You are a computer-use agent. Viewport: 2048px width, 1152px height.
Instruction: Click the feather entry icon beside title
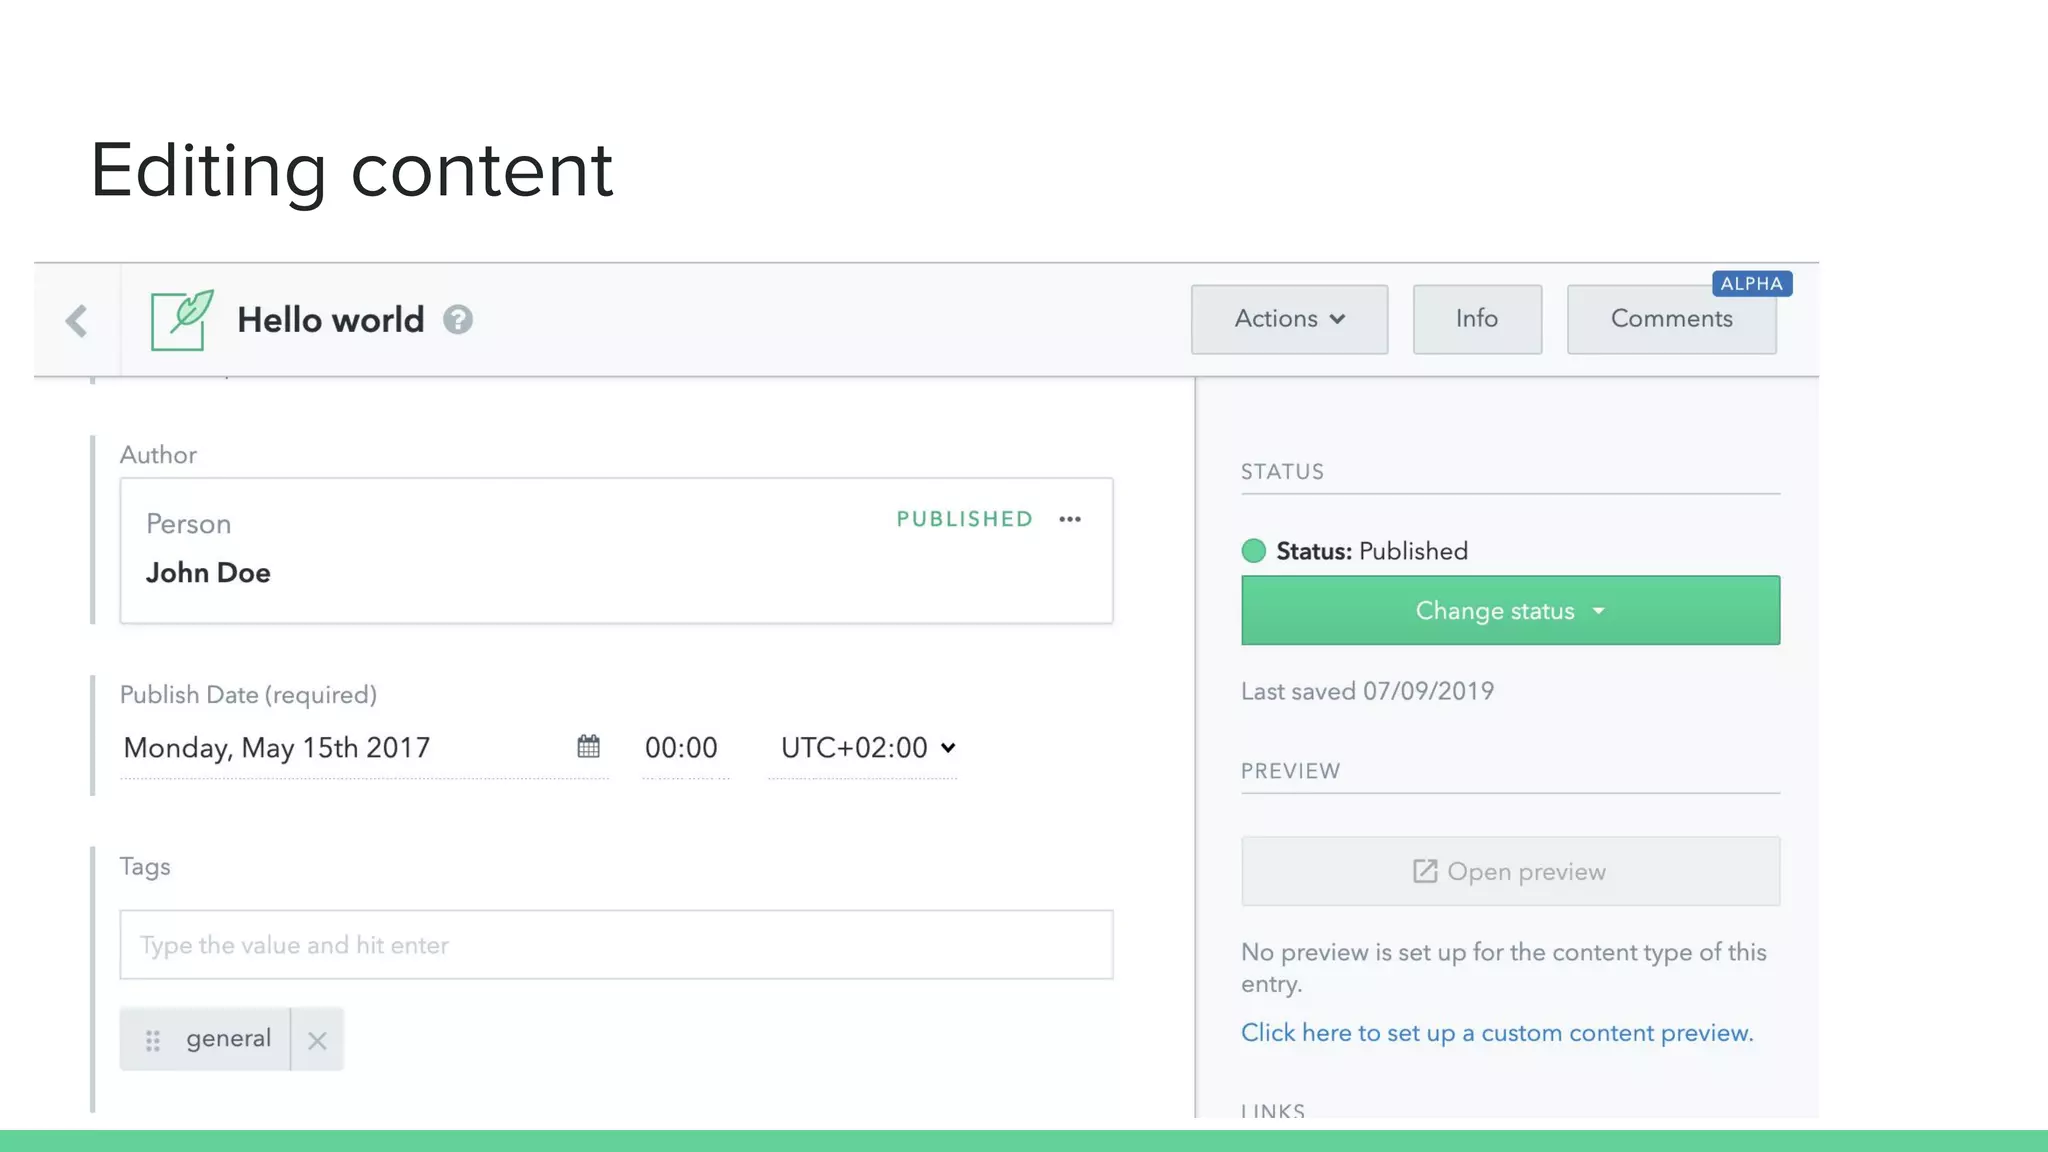pyautogui.click(x=182, y=320)
